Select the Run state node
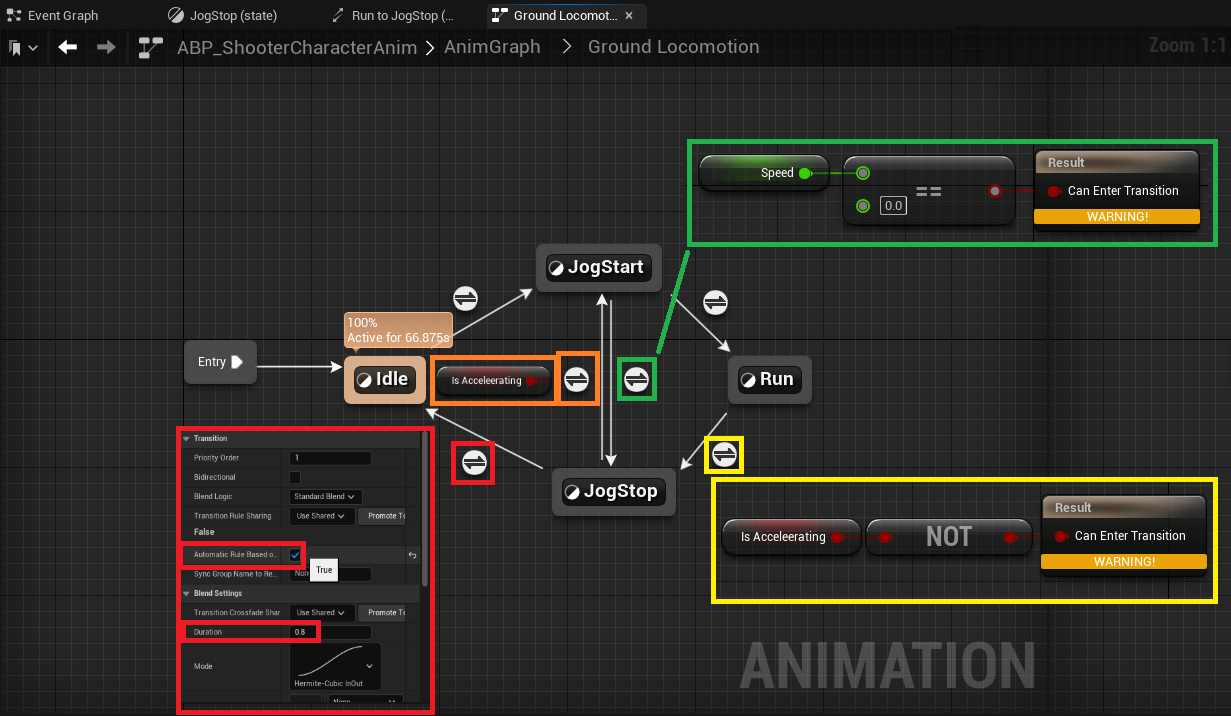This screenshot has height=716, width=1231. click(768, 379)
